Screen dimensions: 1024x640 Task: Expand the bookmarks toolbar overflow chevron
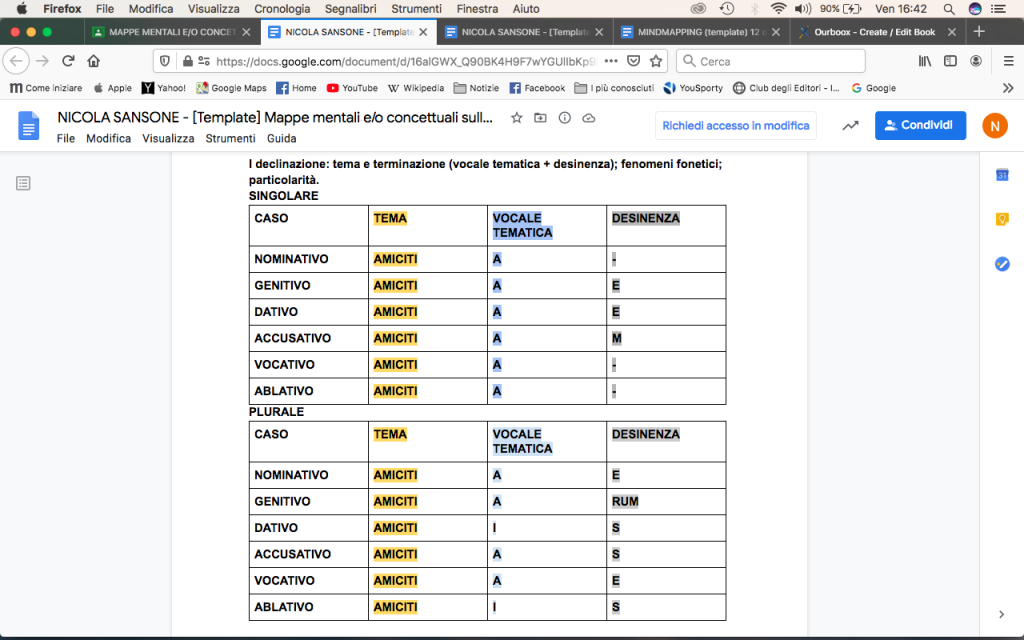[1007, 88]
